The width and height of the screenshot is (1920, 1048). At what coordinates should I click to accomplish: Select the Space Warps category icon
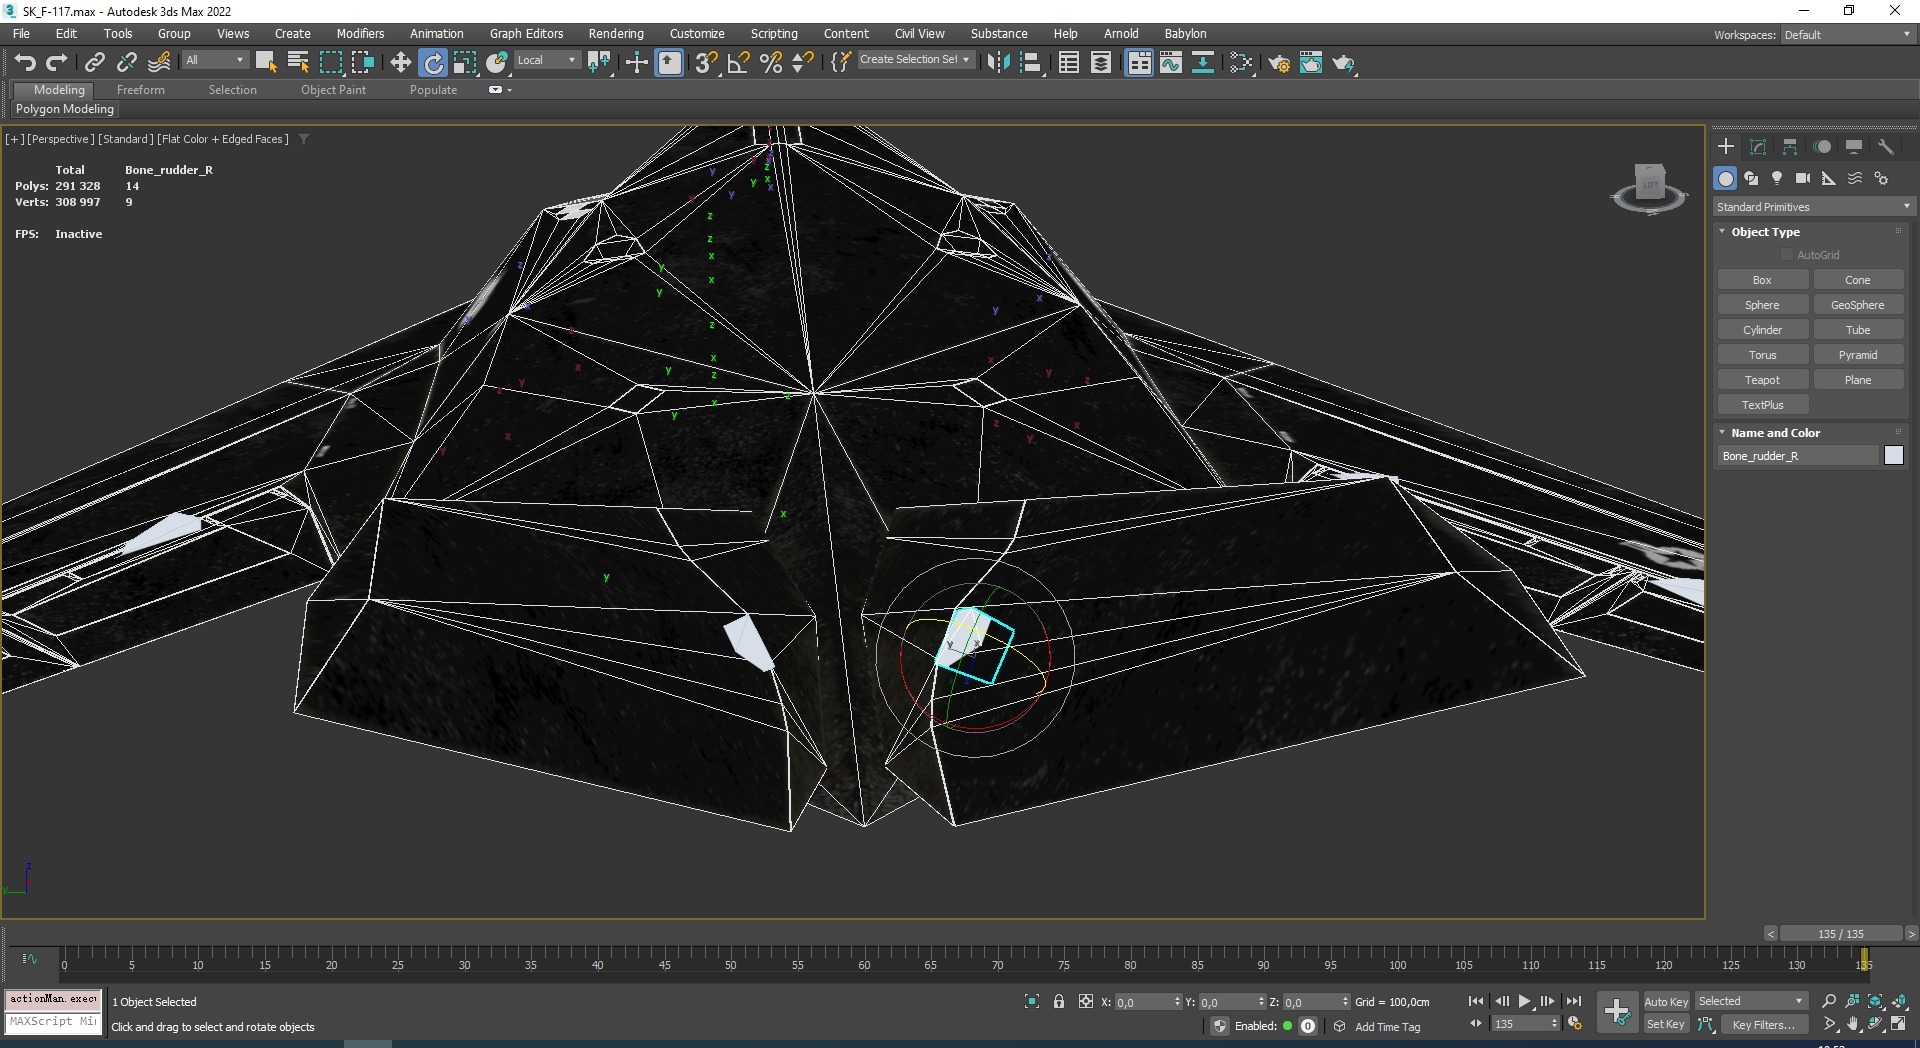1855,178
